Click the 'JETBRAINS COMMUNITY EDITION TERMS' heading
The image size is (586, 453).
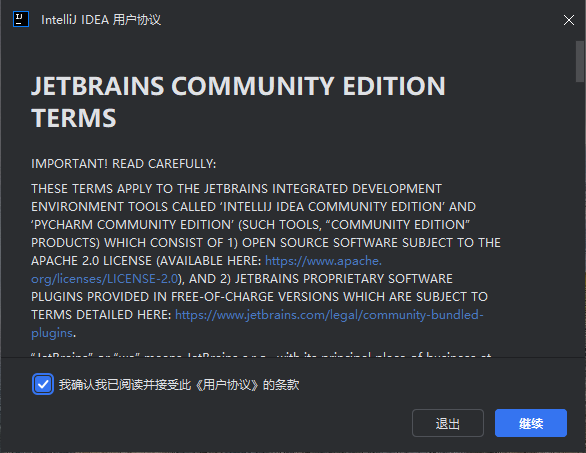238,102
